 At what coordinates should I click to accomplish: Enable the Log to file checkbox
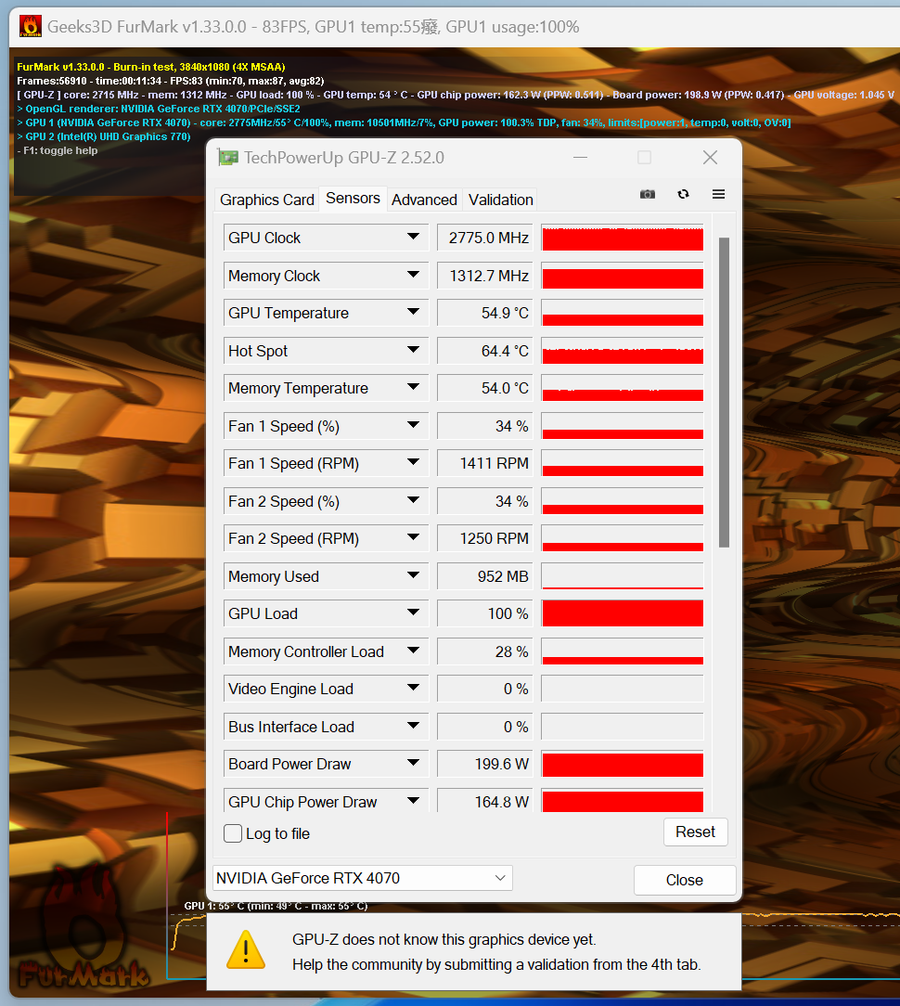click(x=233, y=833)
